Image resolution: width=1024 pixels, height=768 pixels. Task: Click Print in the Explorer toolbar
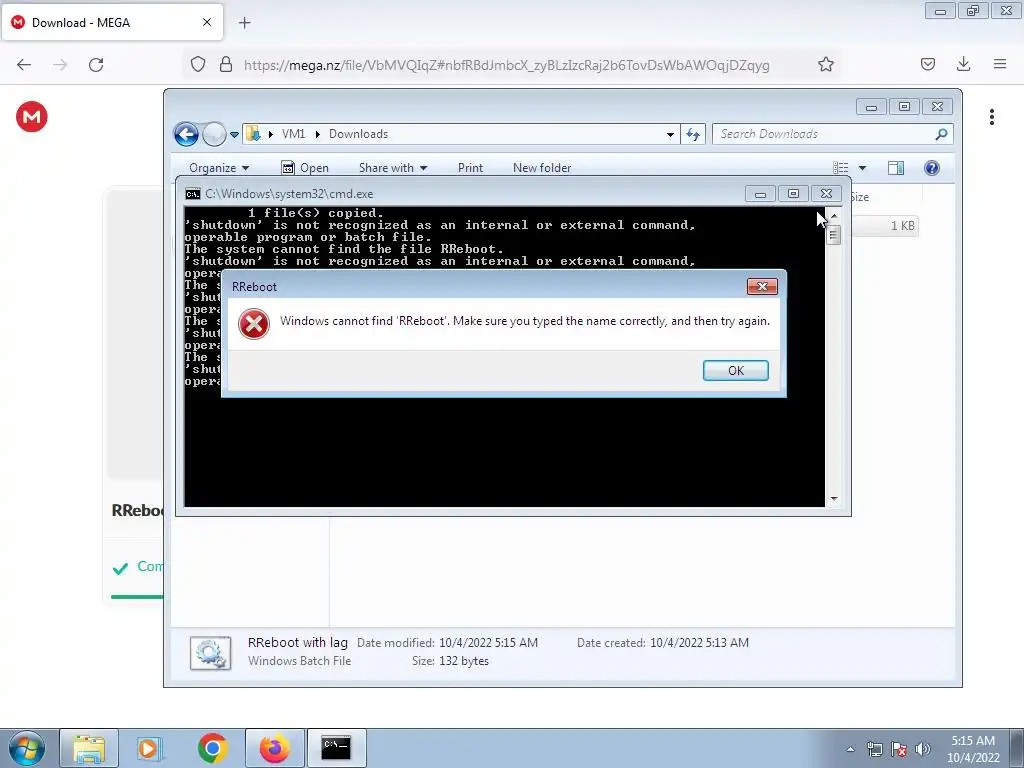coord(470,168)
